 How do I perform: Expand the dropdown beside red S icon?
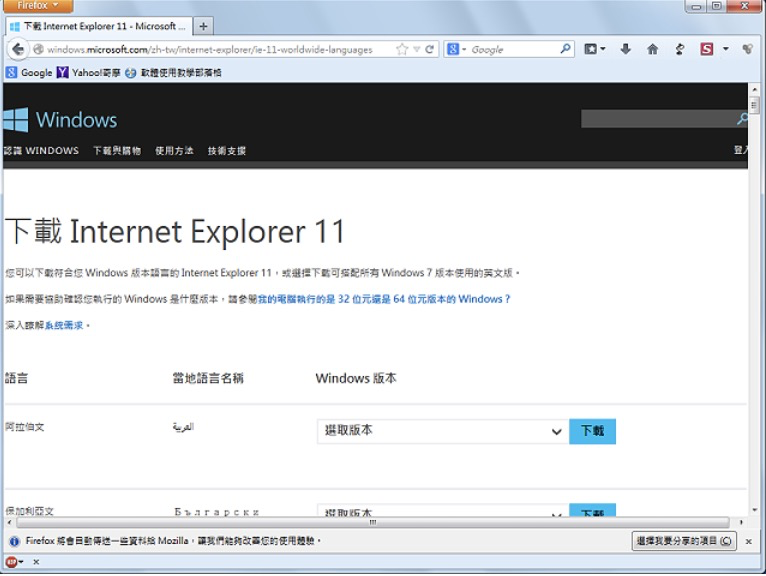(725, 49)
